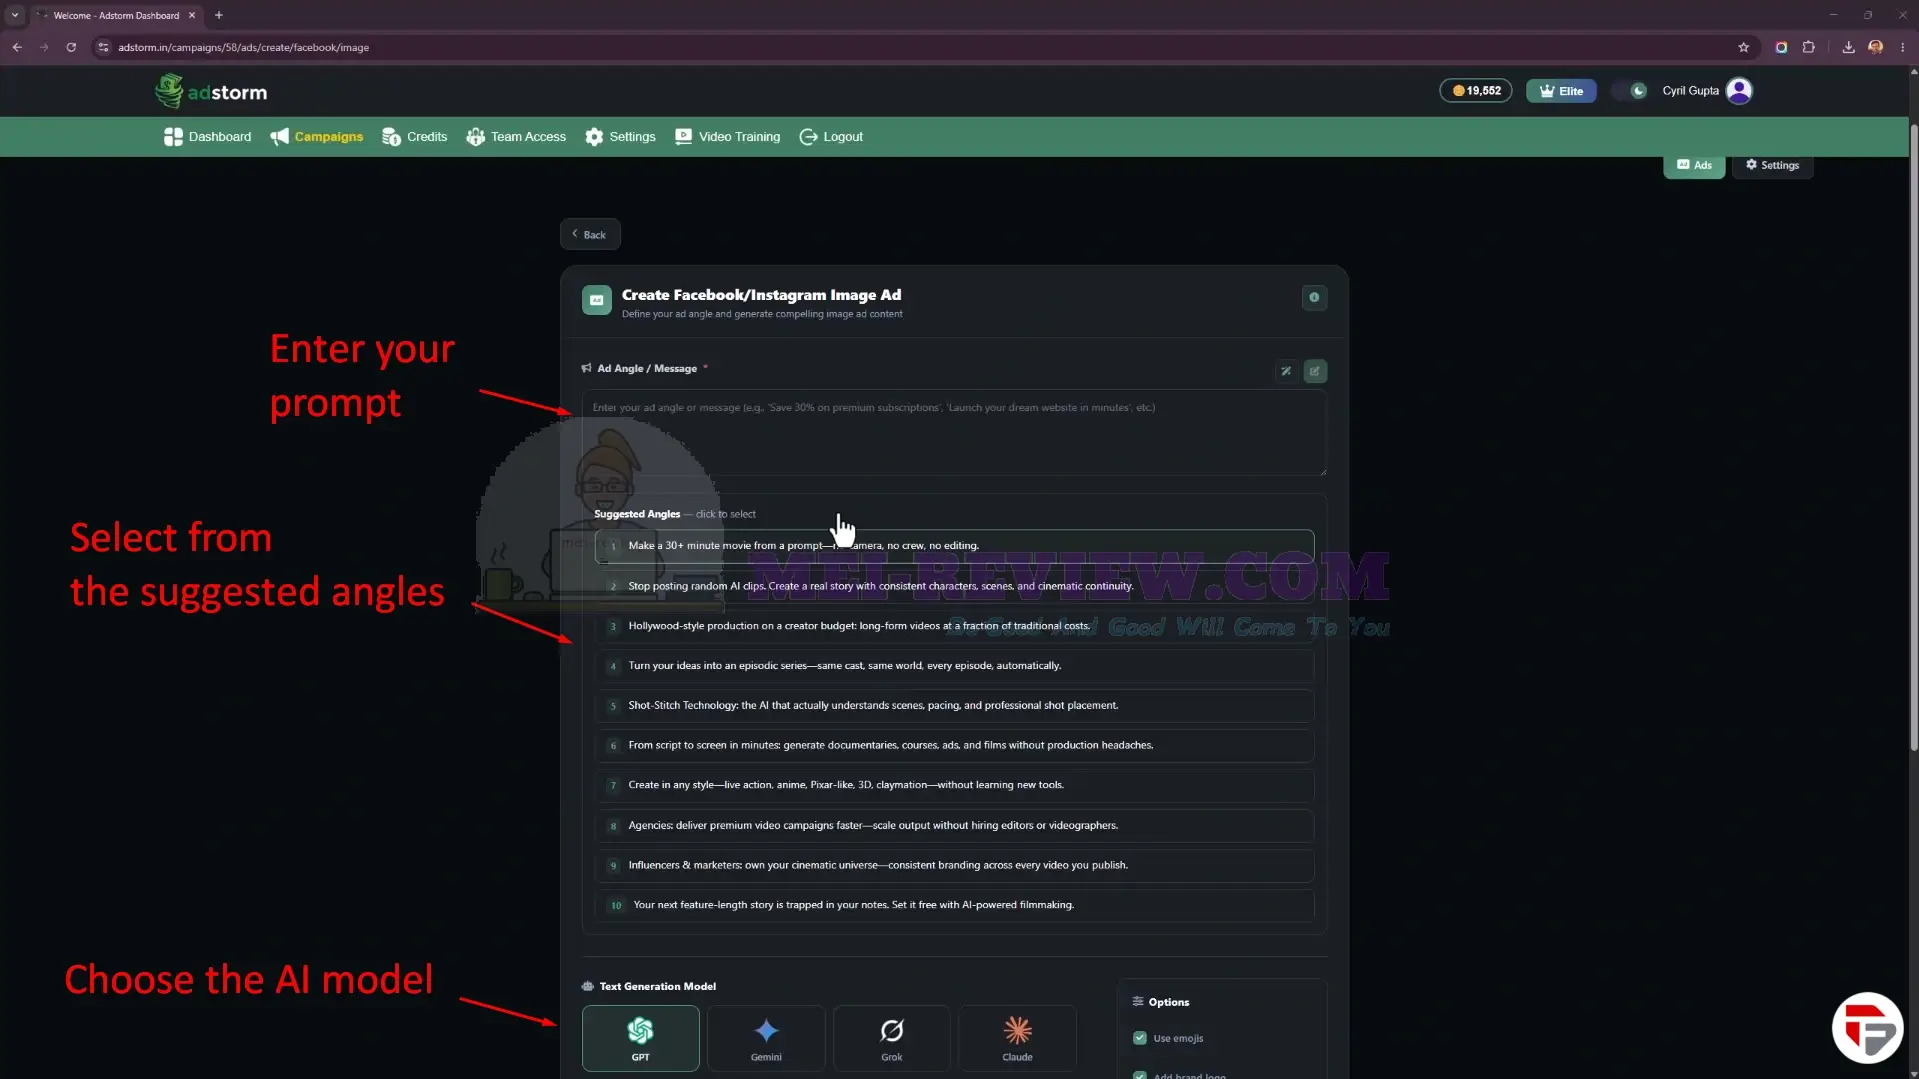Open the Cyril Gupta profile avatar
The image size is (1919, 1079).
1739,91
